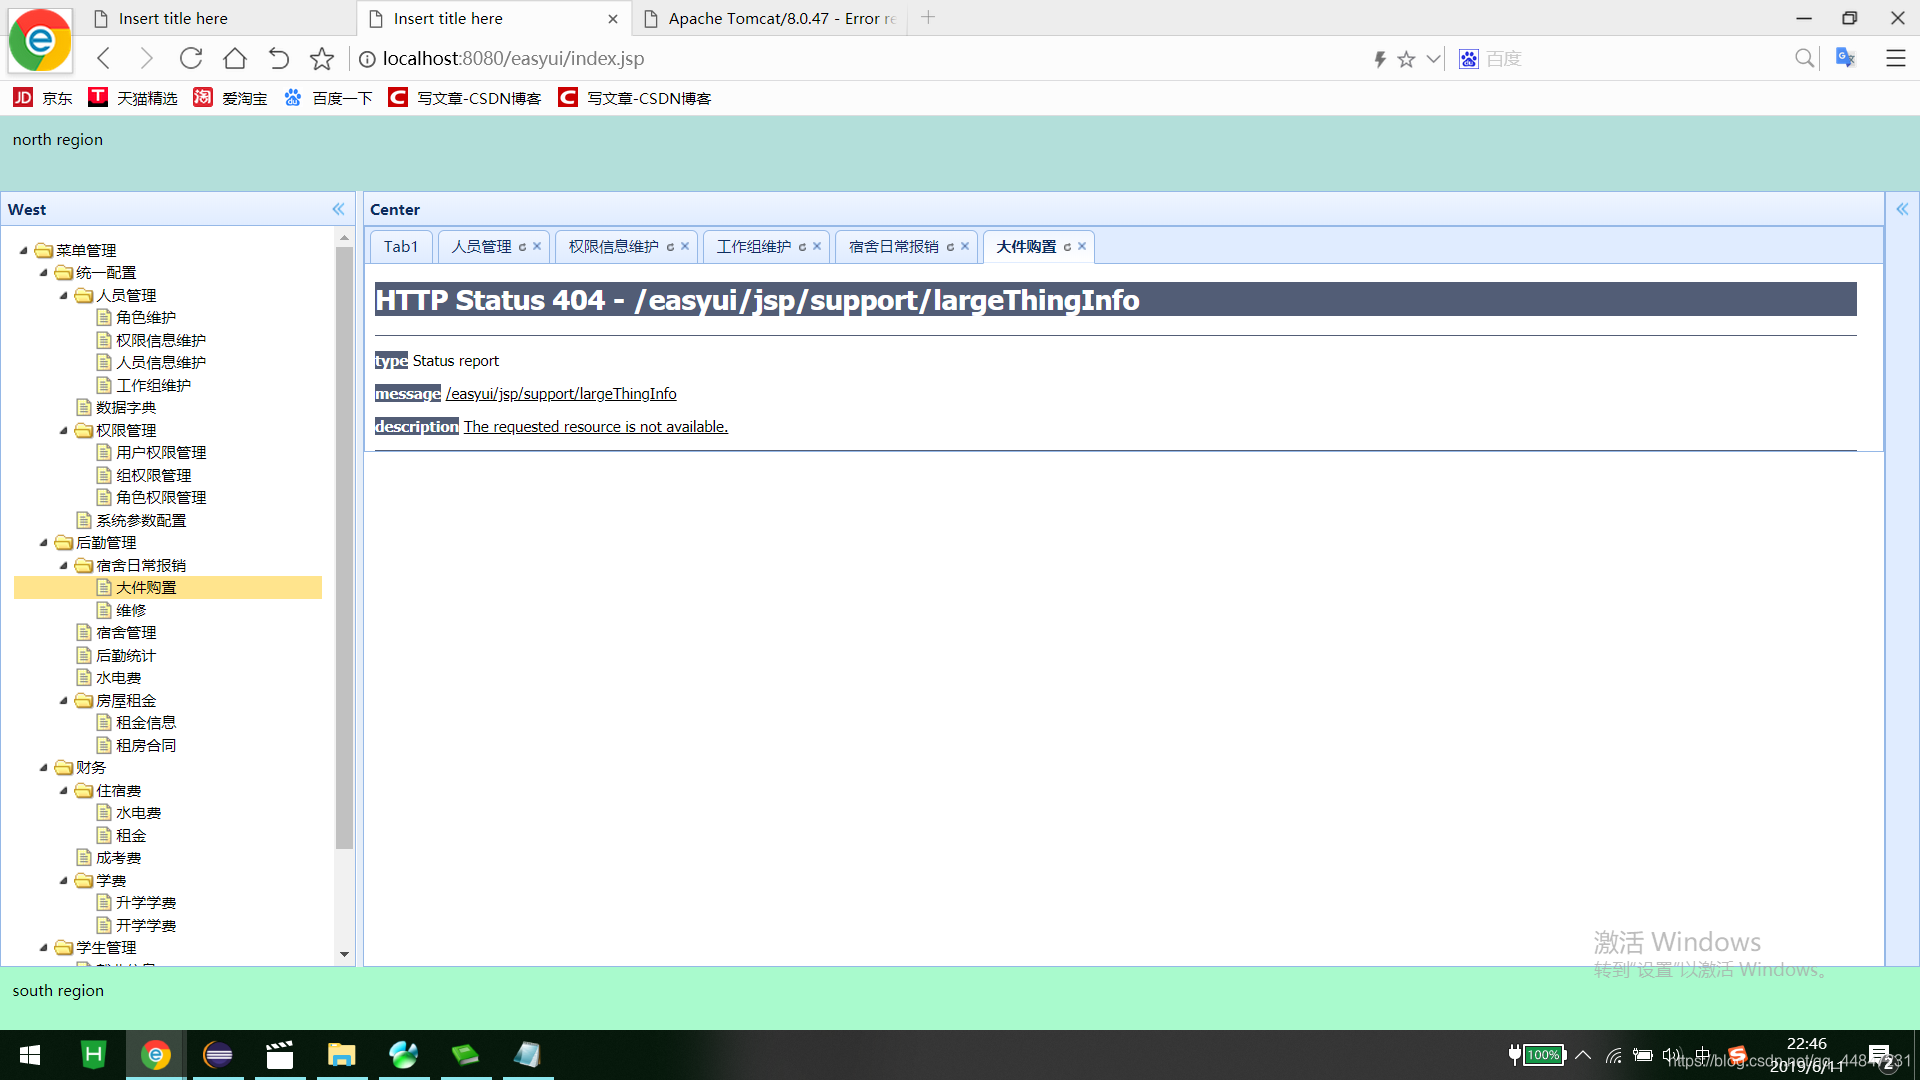Collapse the east panel arrow

pos(1902,209)
